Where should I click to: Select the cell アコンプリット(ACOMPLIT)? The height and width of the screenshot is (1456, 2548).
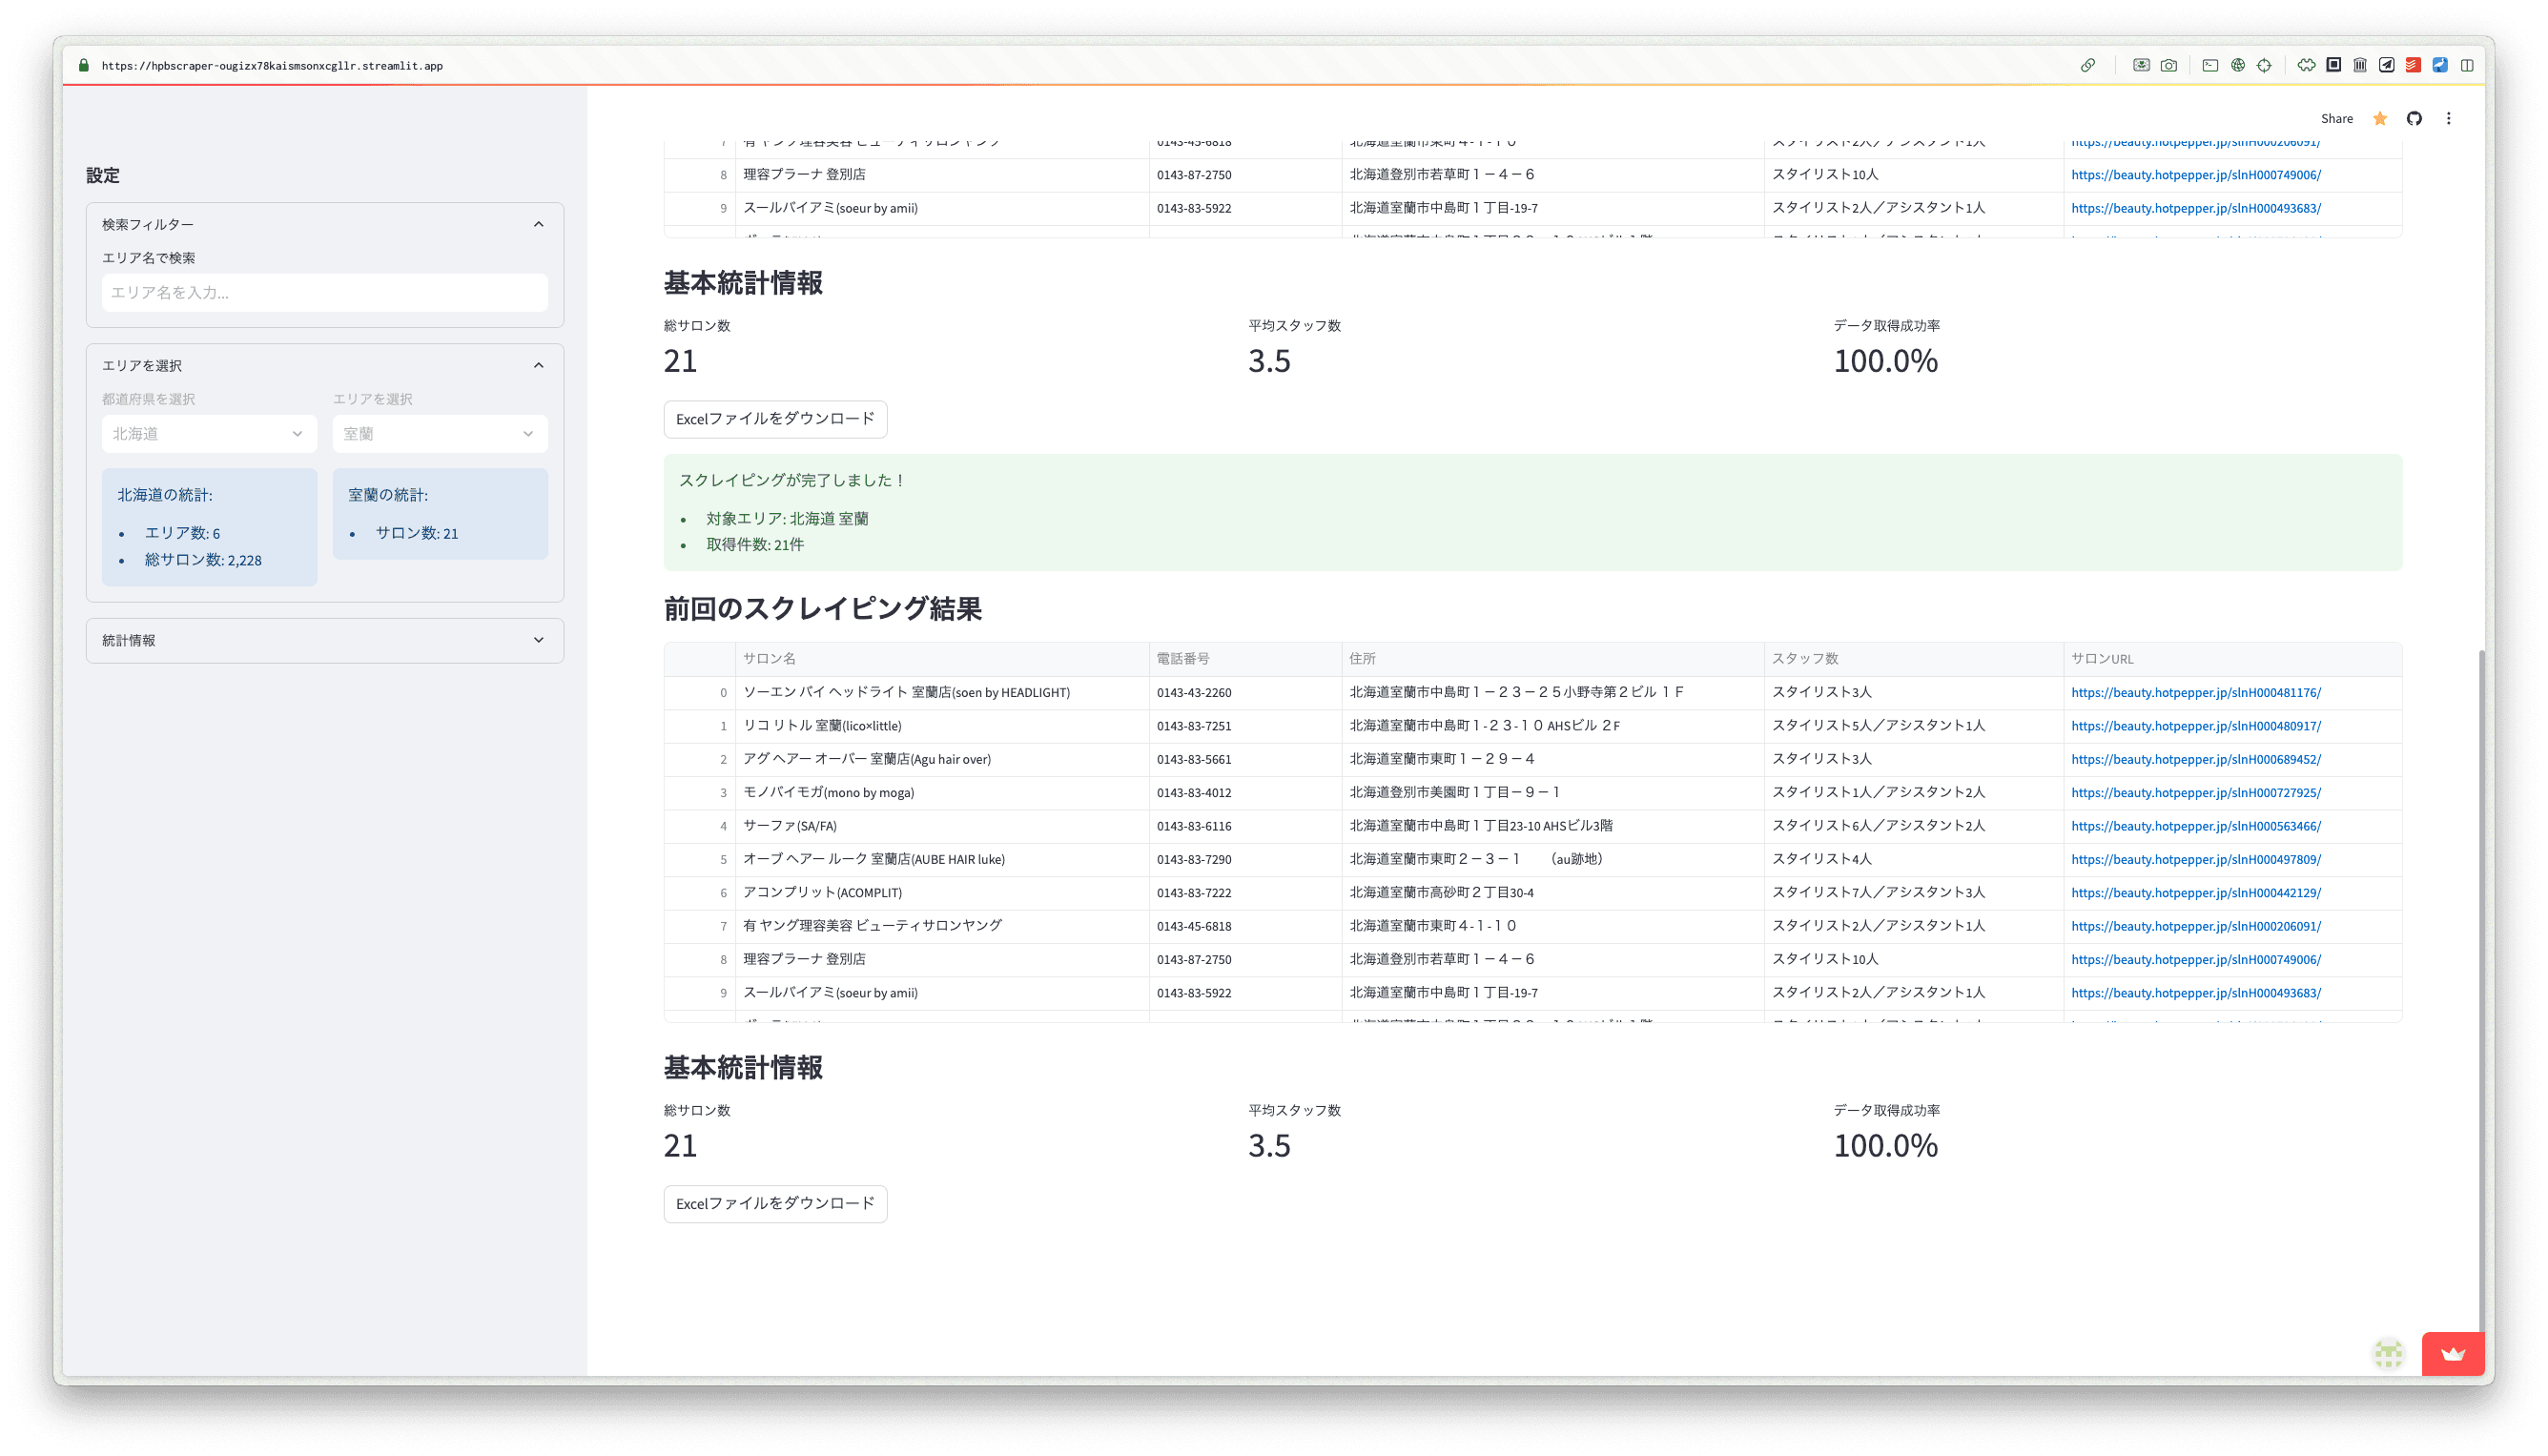tap(942, 893)
